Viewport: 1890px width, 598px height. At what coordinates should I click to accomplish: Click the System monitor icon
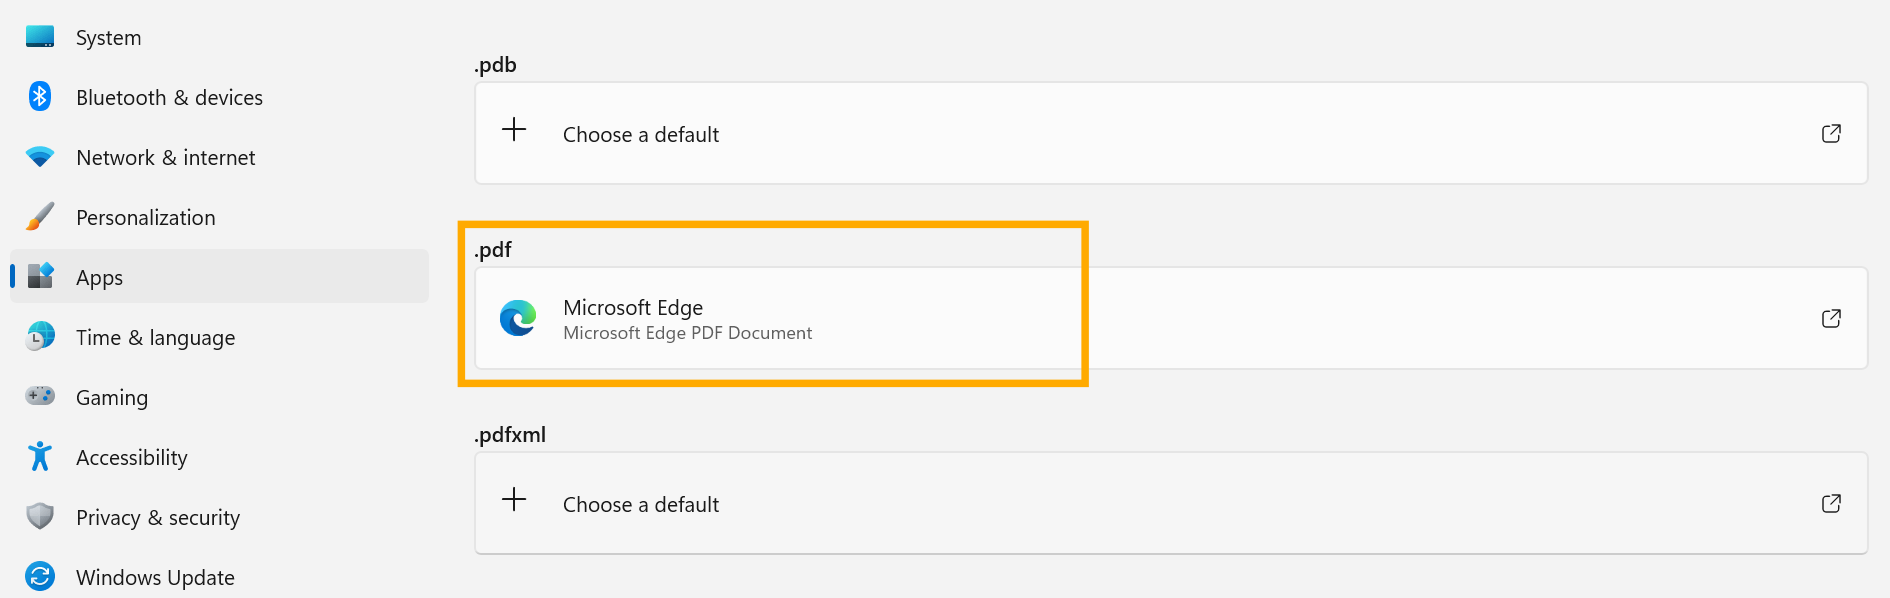click(x=40, y=37)
